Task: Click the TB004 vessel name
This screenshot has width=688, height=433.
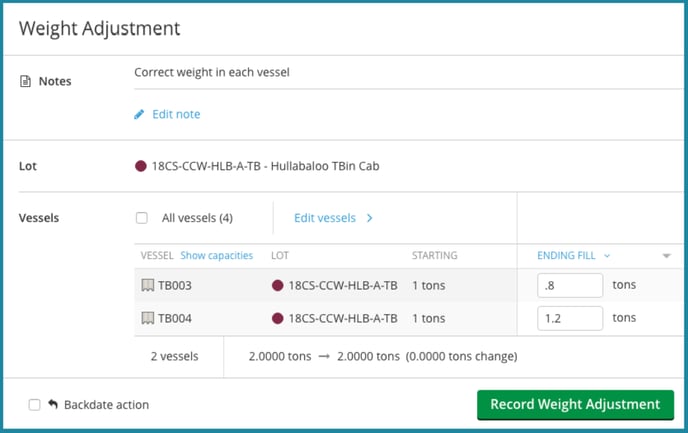Action: 175,318
